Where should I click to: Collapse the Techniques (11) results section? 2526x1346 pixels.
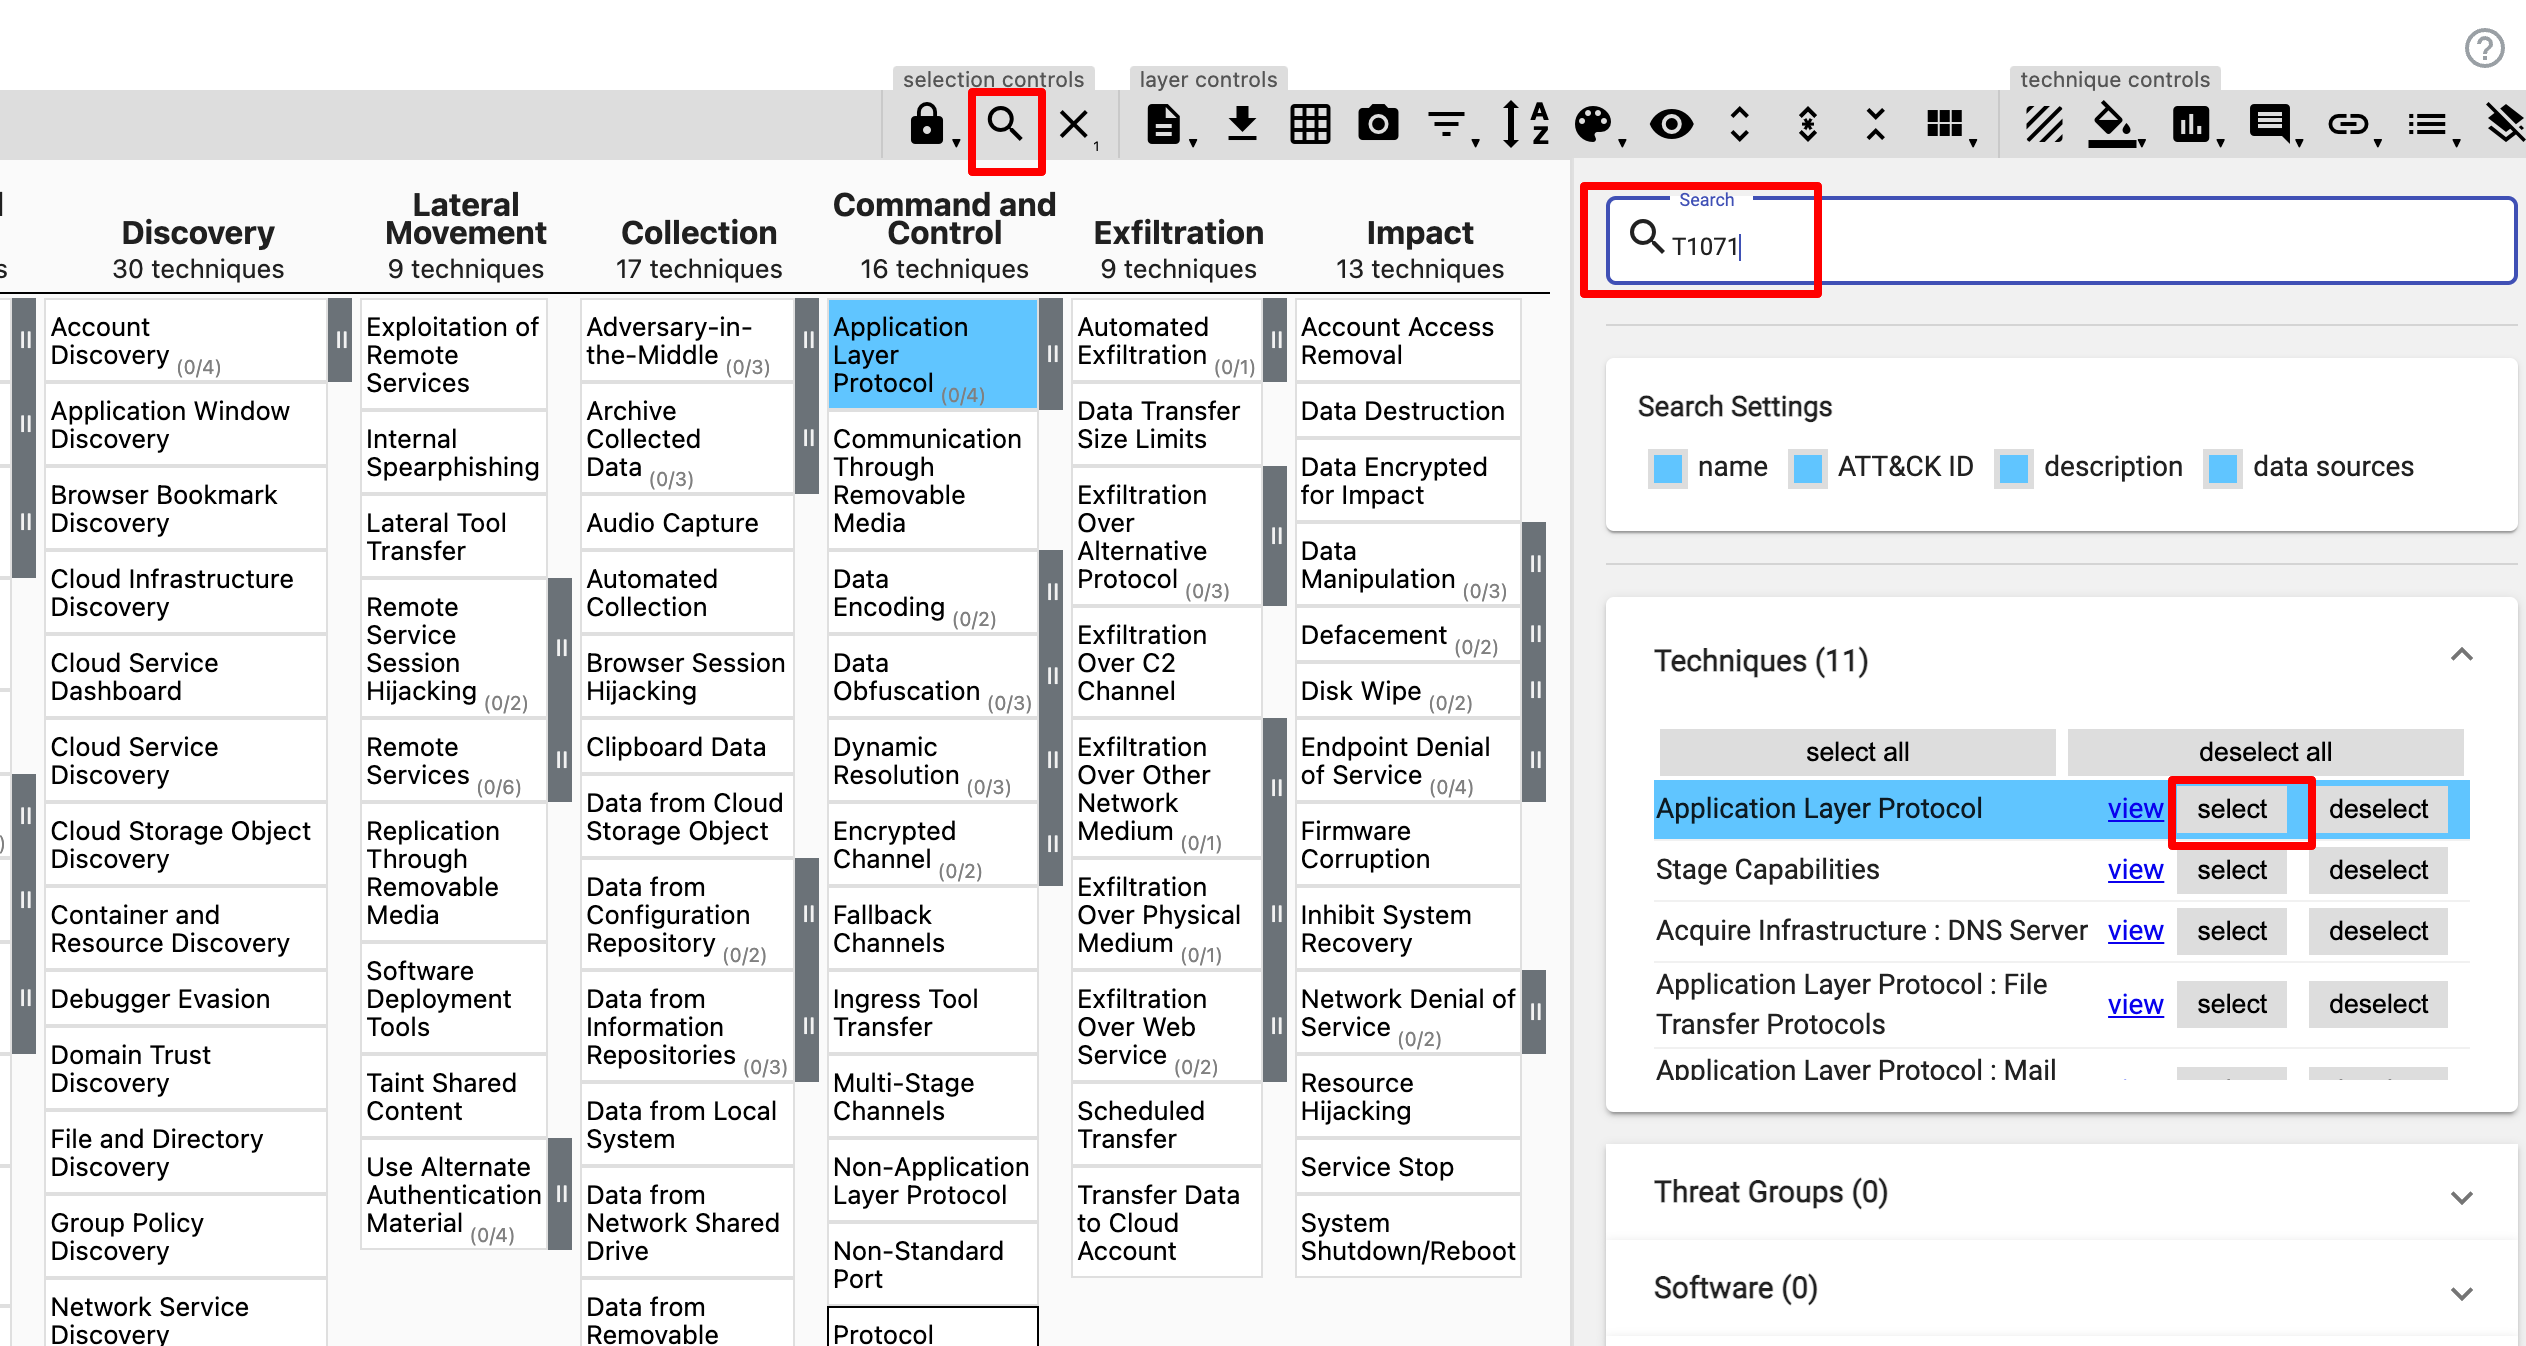2461,657
